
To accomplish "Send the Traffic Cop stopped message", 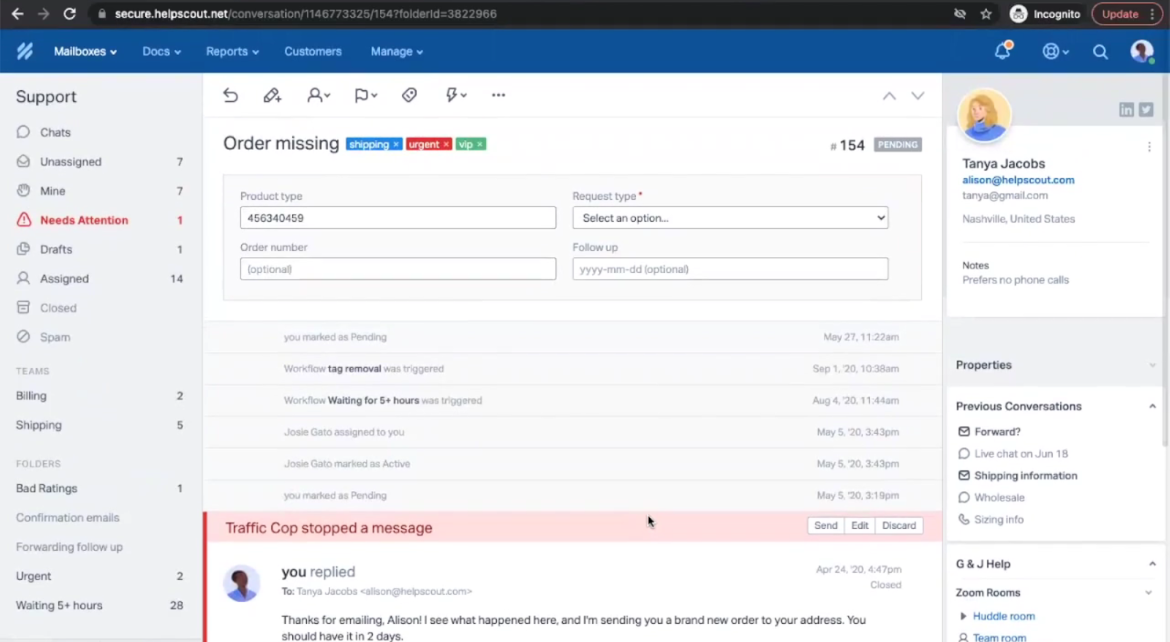I will pos(825,526).
